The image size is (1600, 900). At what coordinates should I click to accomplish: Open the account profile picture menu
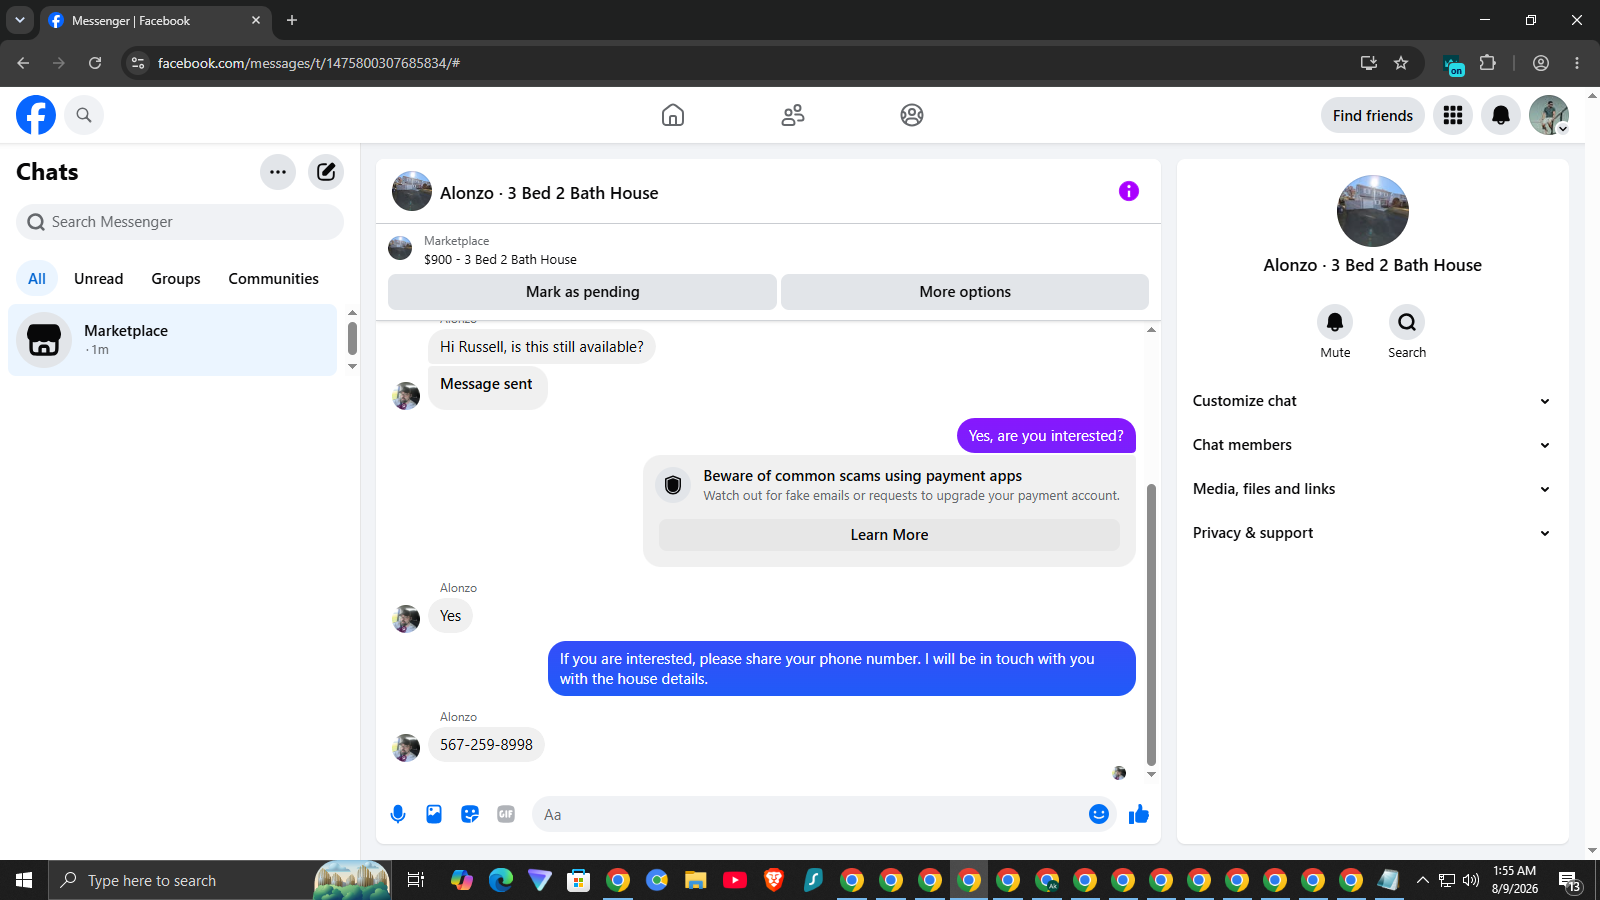tap(1549, 115)
